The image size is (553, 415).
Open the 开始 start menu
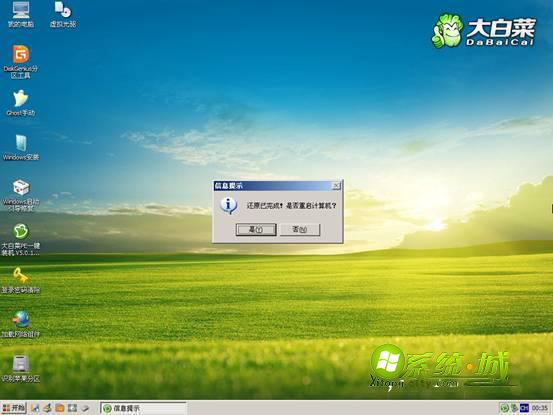tap(14, 408)
